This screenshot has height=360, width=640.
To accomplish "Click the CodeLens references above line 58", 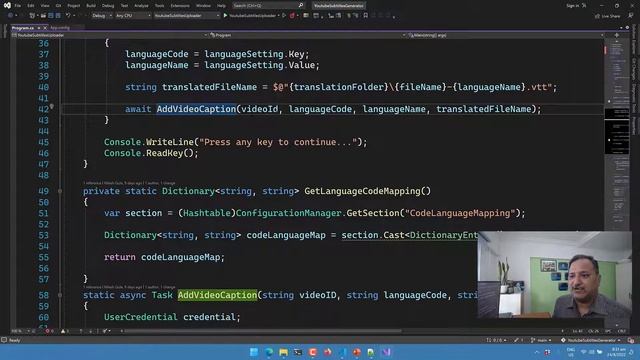I will tap(129, 287).
